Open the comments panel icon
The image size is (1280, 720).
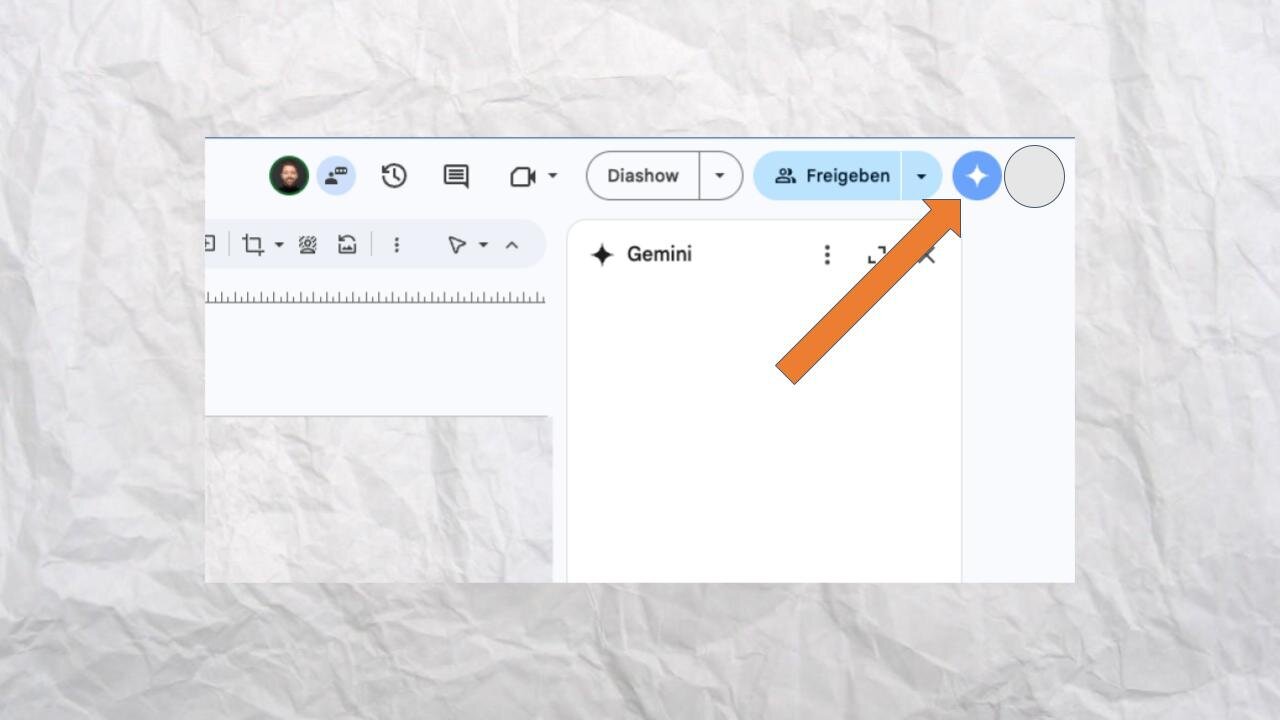click(x=456, y=176)
